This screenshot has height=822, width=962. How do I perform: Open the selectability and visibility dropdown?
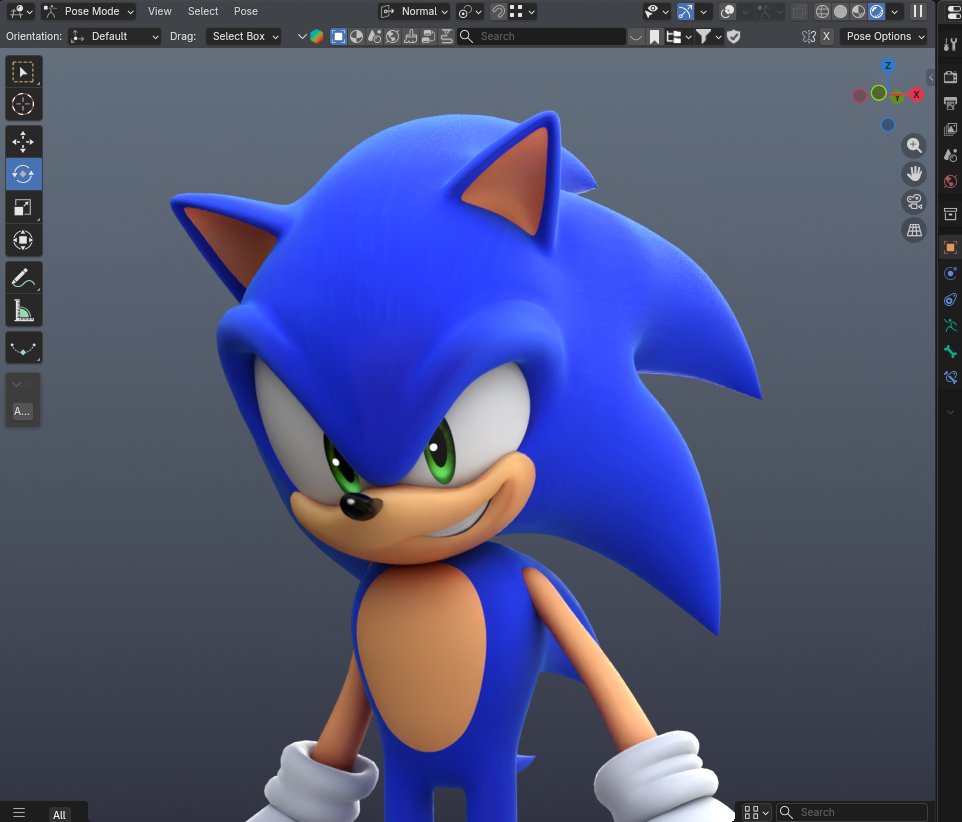click(656, 11)
